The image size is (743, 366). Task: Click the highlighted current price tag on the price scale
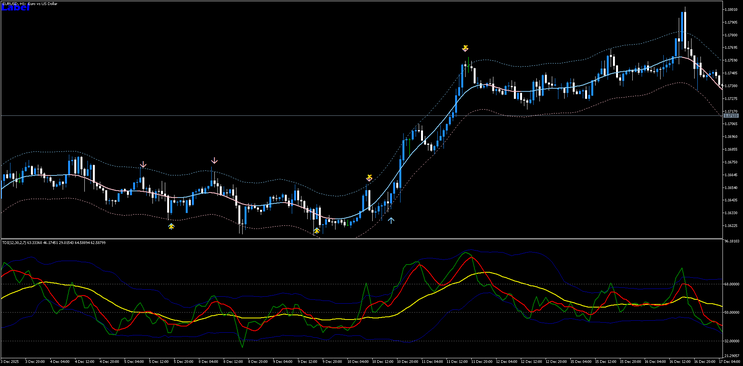coord(730,116)
